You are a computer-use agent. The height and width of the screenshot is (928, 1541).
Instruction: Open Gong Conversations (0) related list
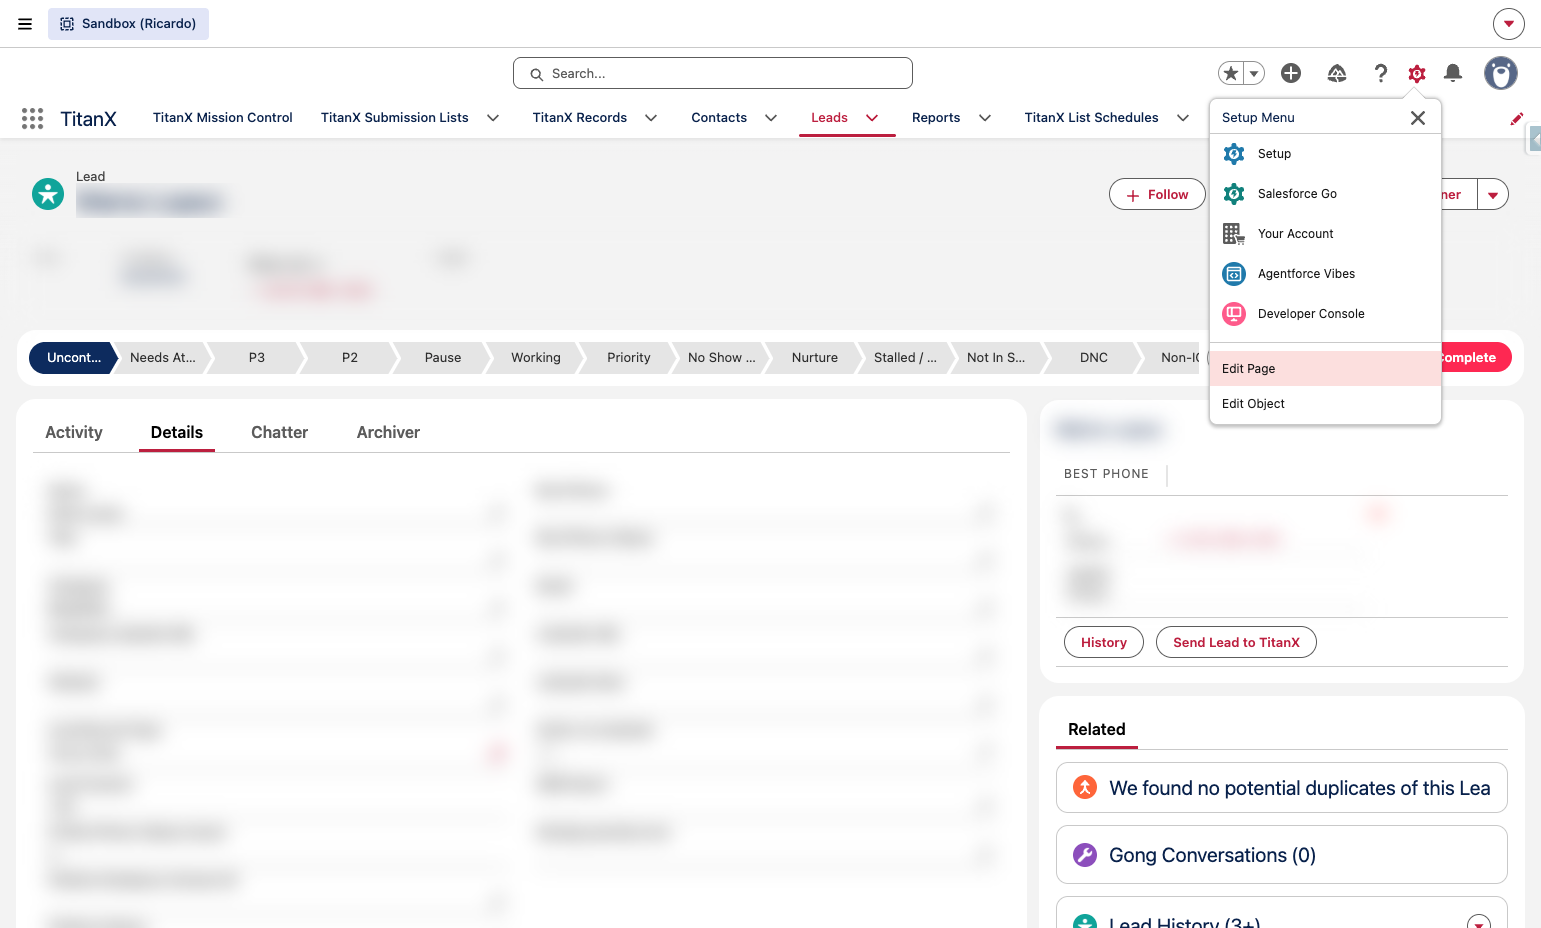point(1212,856)
